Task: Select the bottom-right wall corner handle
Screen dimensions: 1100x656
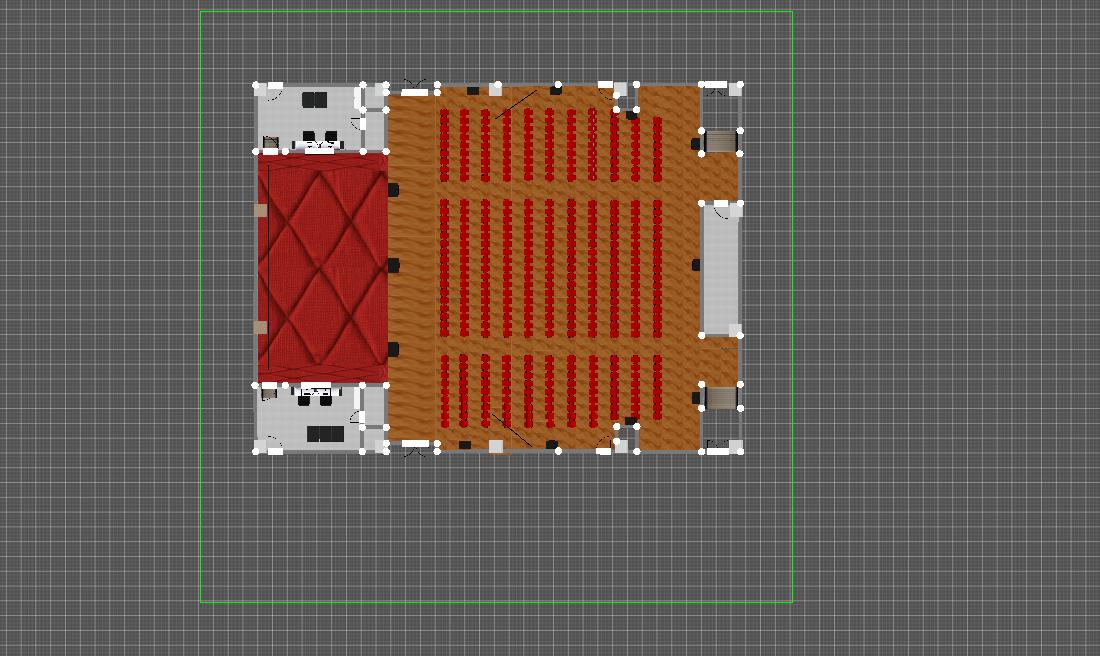Action: (x=740, y=451)
